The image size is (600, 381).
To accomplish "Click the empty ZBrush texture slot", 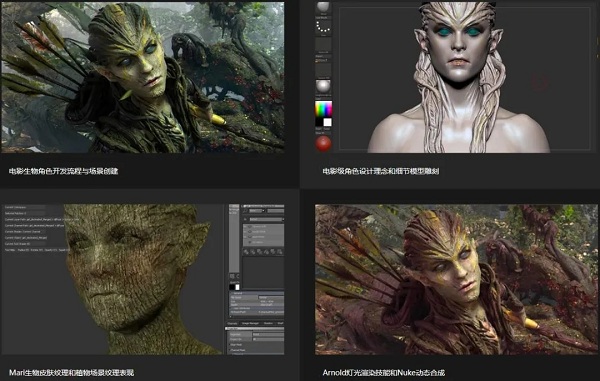I will pos(323,70).
